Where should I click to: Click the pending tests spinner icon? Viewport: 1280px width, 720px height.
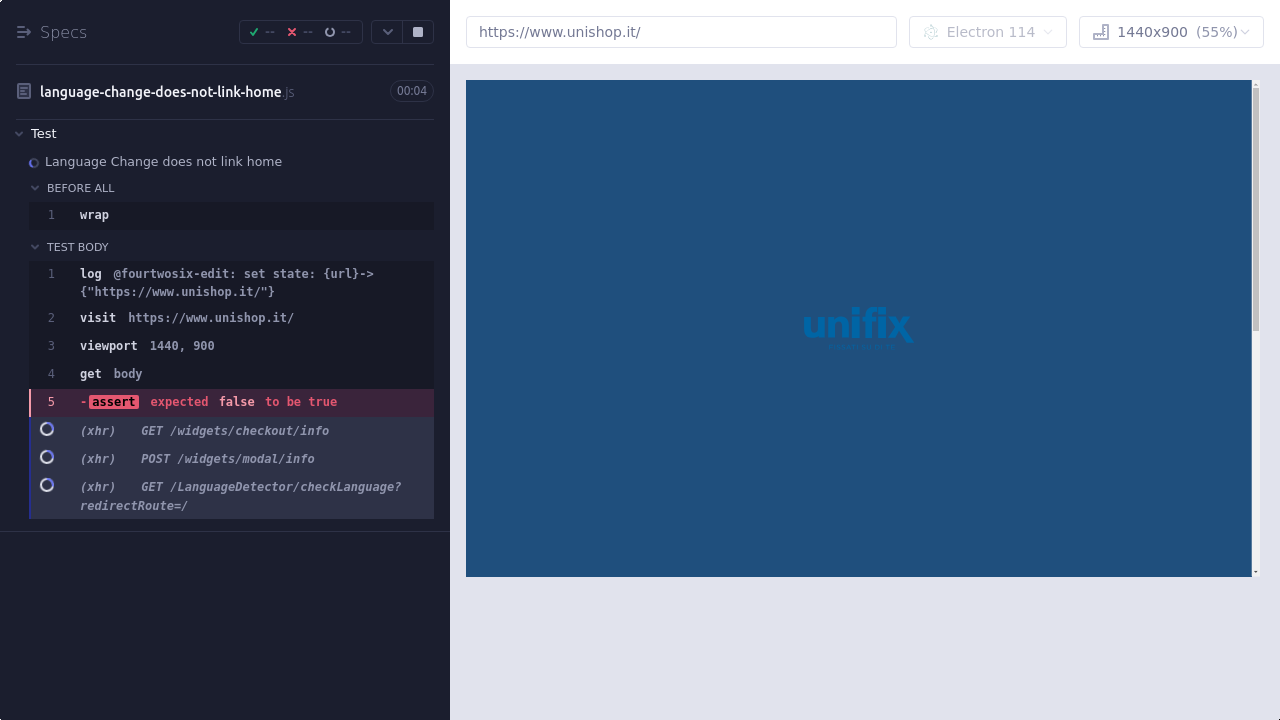[x=330, y=32]
